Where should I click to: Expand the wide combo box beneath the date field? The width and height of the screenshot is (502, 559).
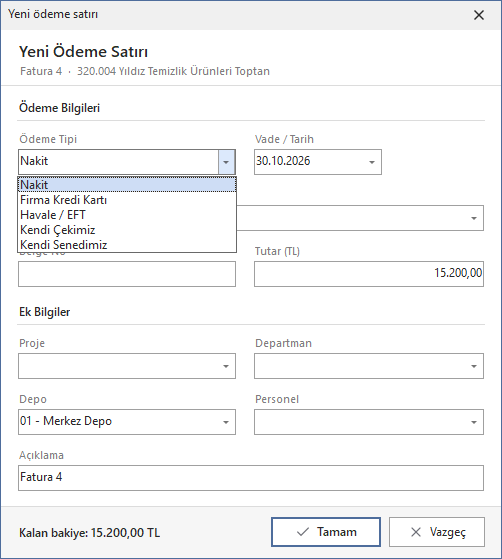pos(474,218)
